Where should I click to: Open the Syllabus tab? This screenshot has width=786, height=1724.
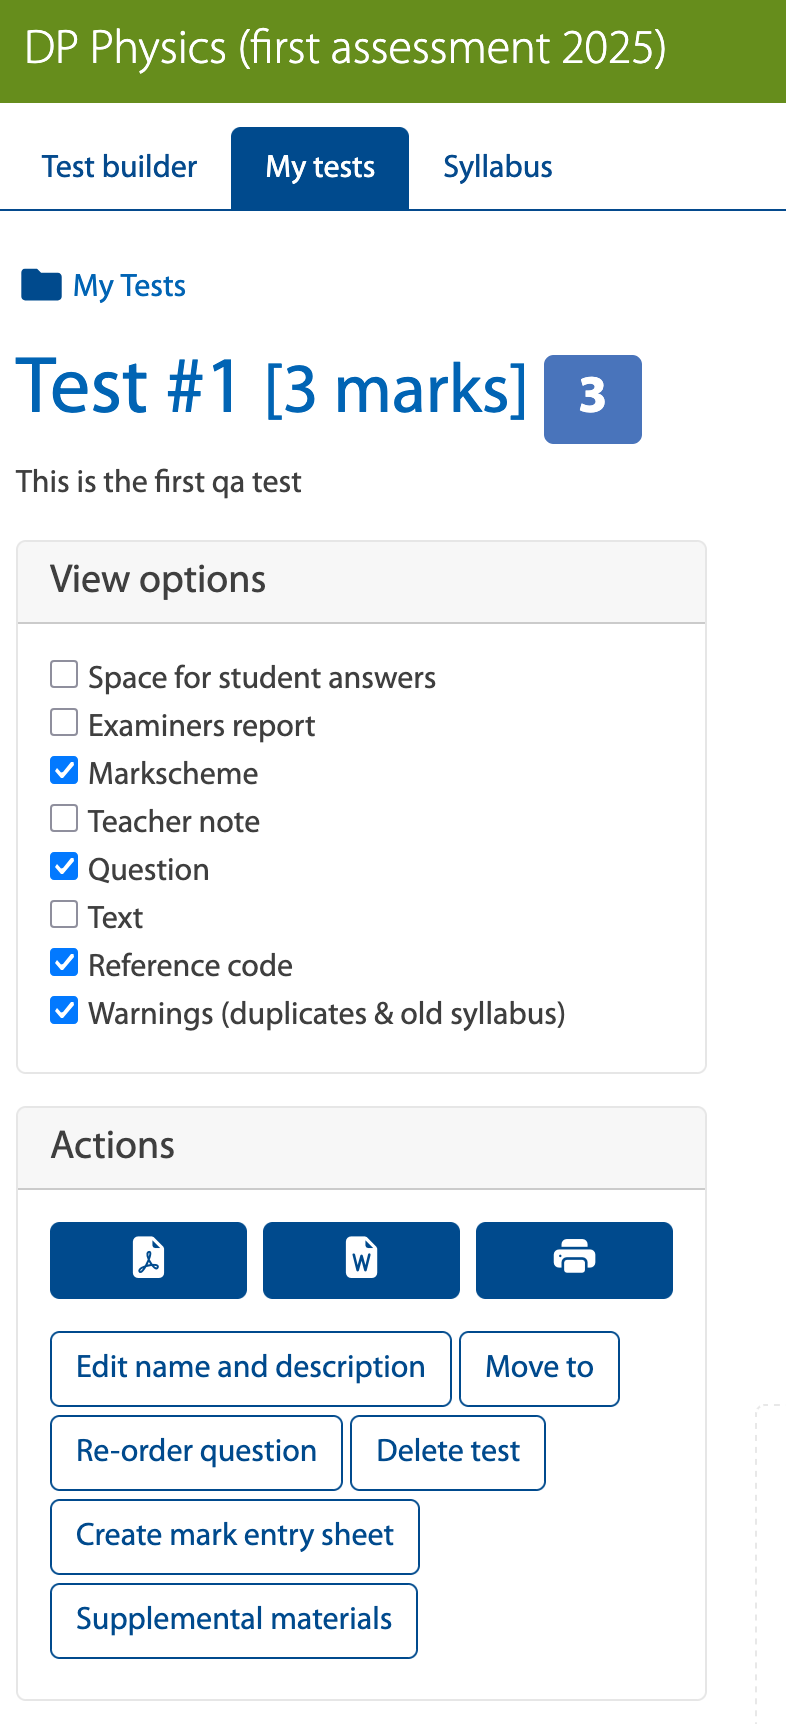click(x=497, y=167)
